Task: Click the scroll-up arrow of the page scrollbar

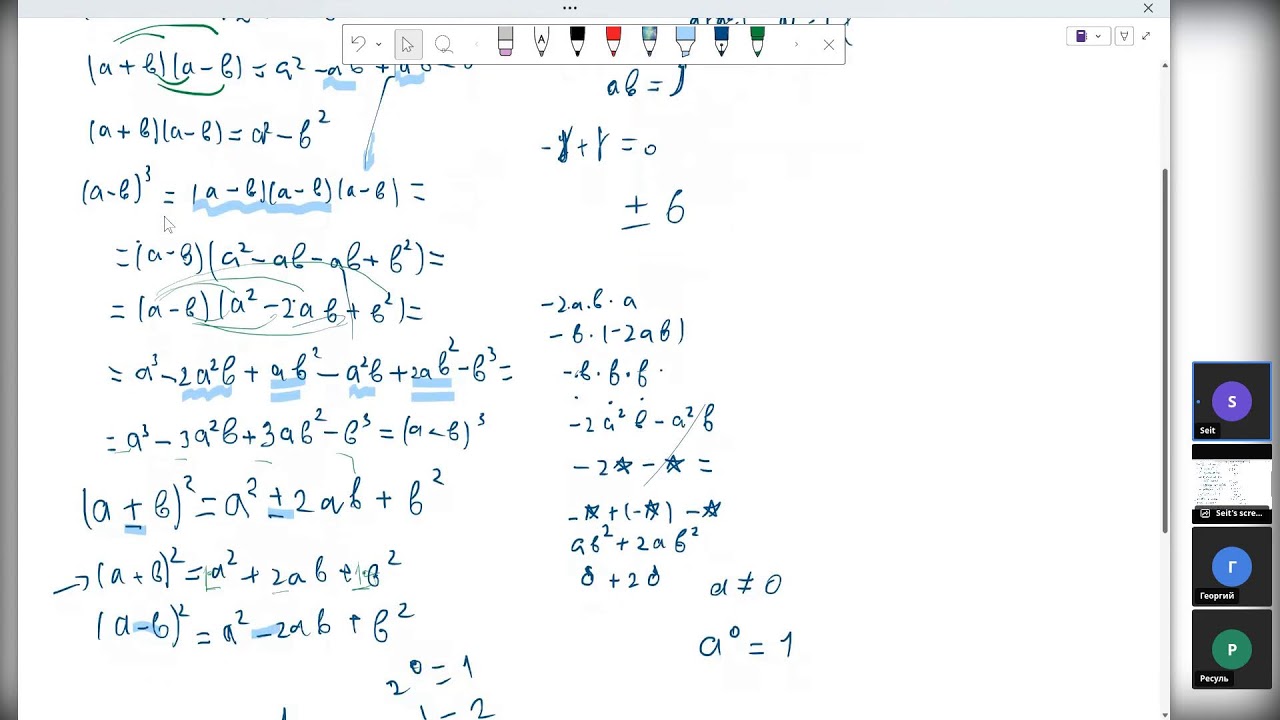Action: [1165, 65]
